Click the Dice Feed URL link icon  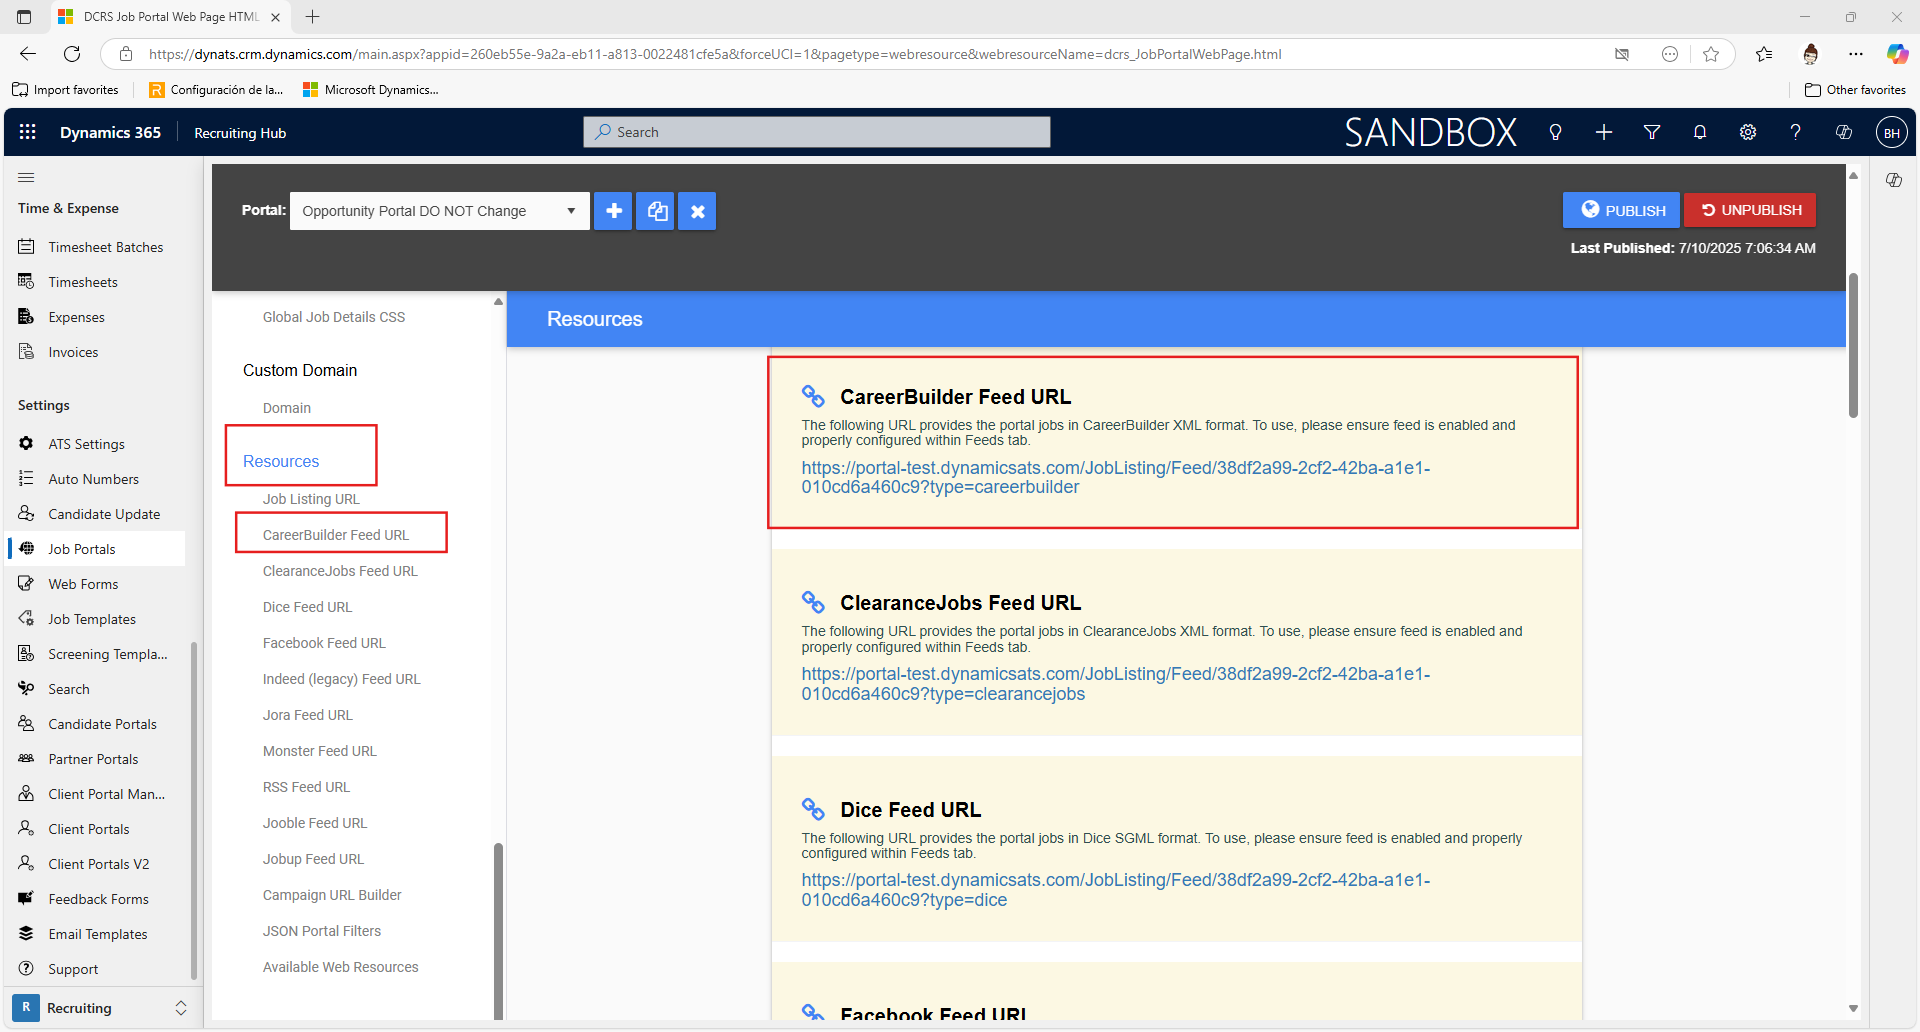pyautogui.click(x=813, y=809)
